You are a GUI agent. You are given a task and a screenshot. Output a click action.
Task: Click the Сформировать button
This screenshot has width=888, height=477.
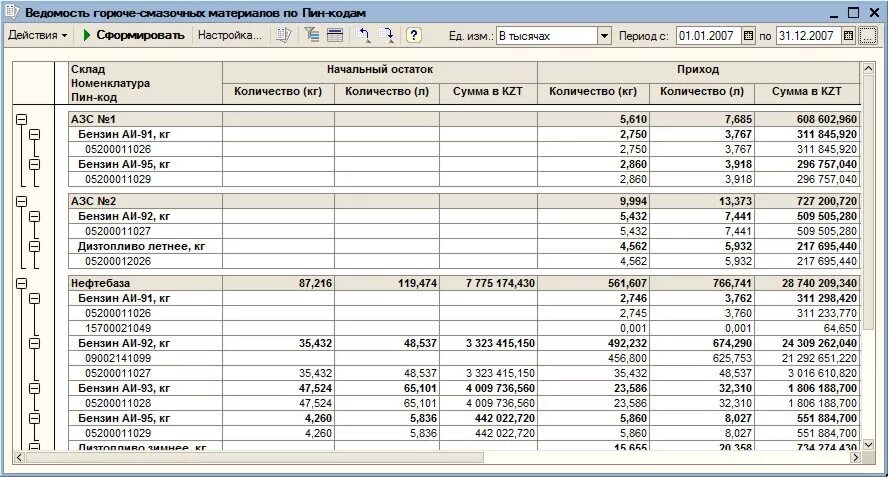(134, 35)
